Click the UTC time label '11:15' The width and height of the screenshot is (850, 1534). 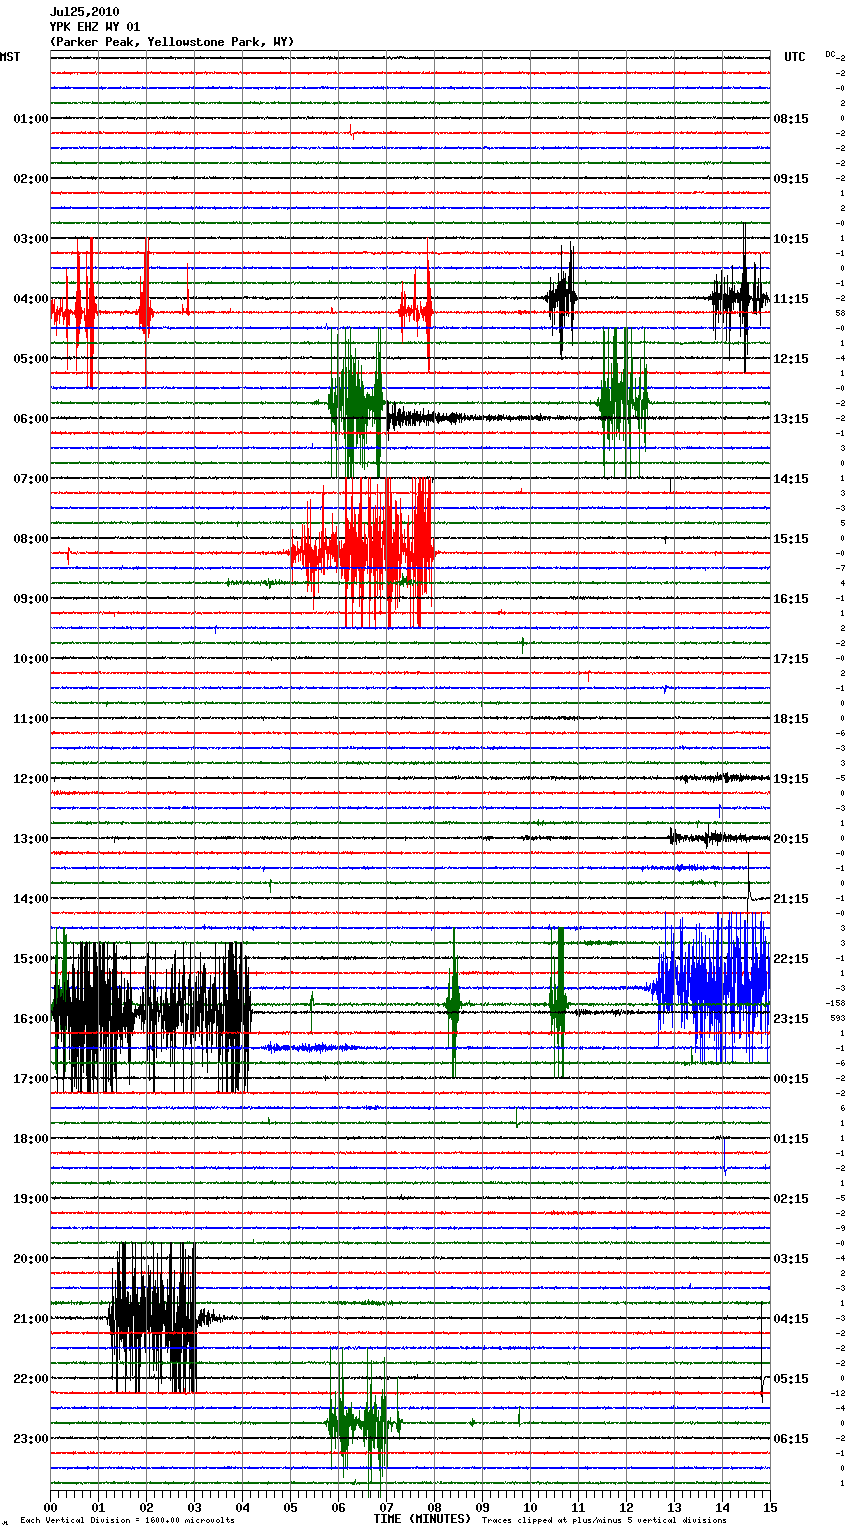point(791,299)
